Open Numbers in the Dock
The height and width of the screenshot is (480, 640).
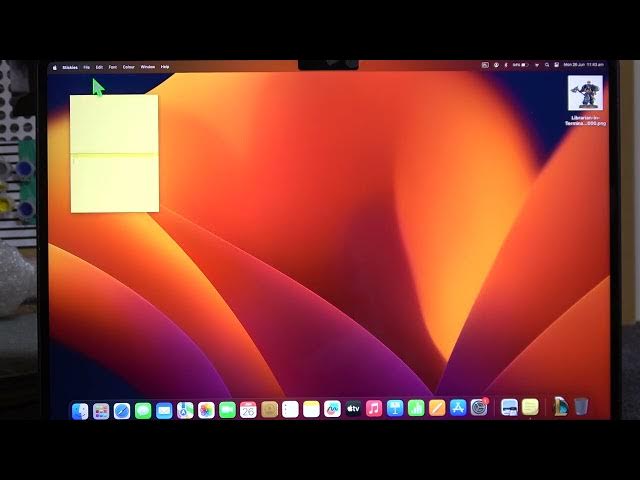[416, 408]
